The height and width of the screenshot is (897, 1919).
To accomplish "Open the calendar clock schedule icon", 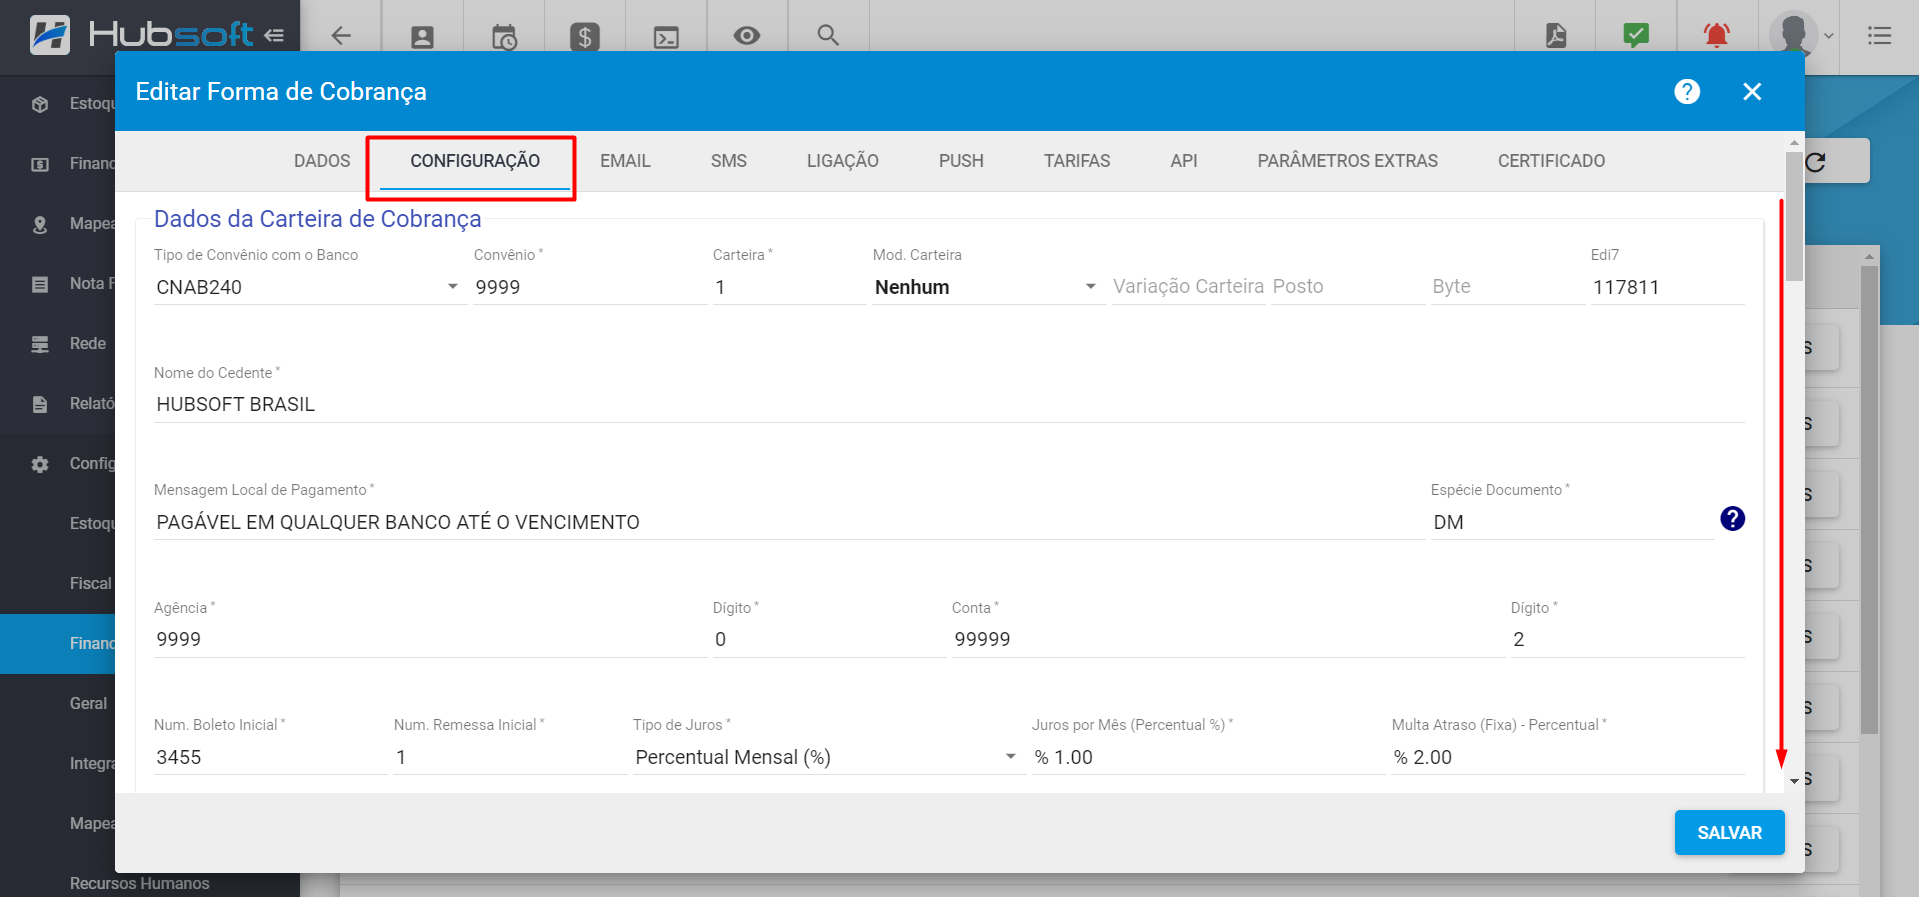I will (504, 37).
